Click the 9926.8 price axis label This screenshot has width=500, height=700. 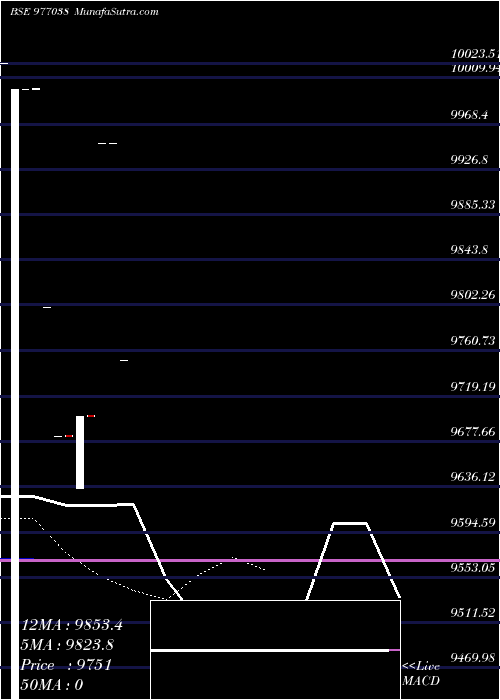[469, 159]
